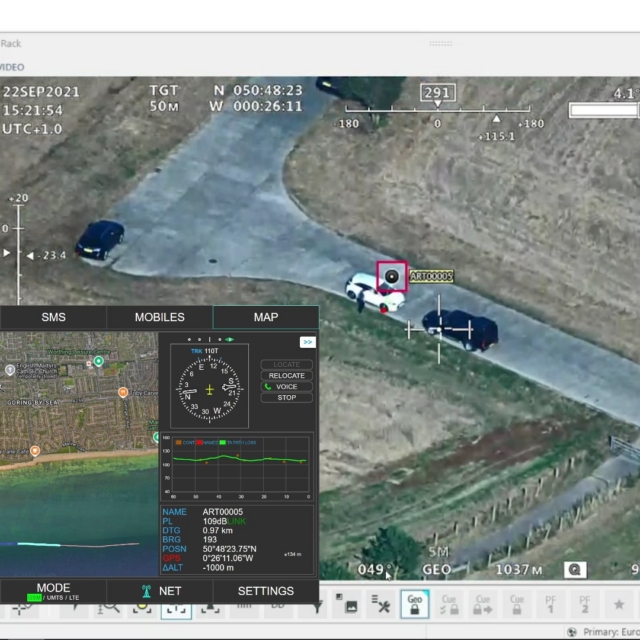Select the ART00005 label on video
The height and width of the screenshot is (640, 640).
click(431, 276)
